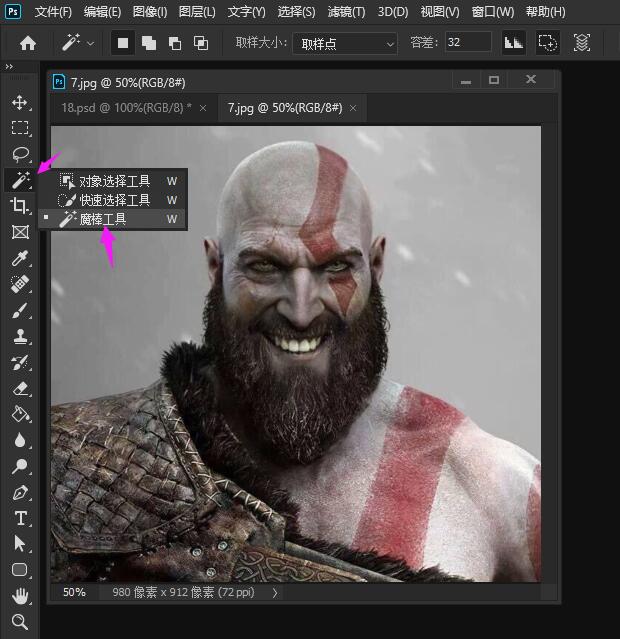Choose 魔棒工具 from flyout
620x639 pixels.
pos(113,219)
